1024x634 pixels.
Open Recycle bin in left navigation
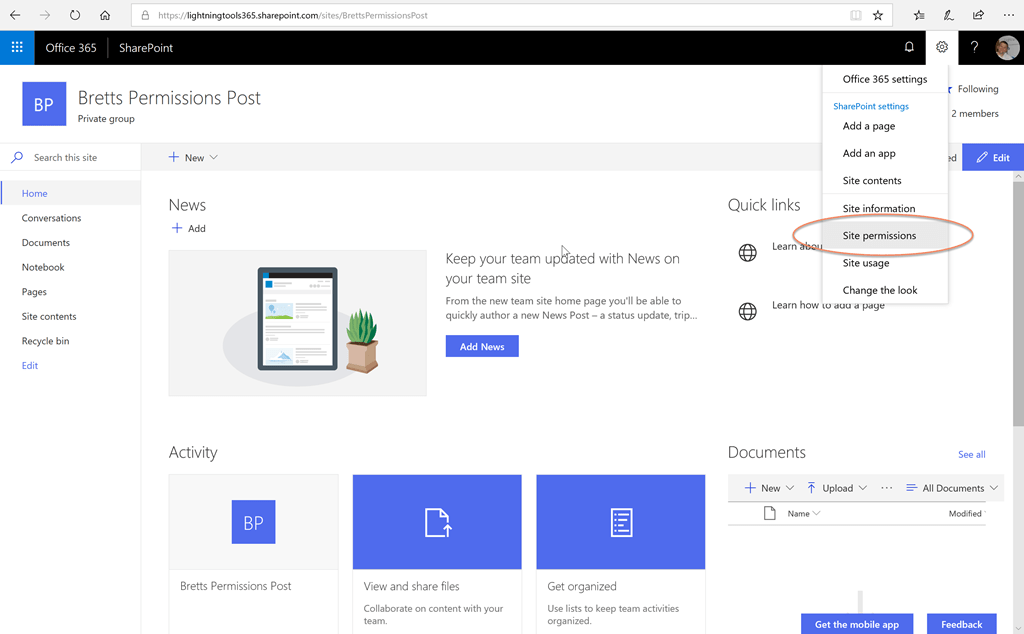45,341
